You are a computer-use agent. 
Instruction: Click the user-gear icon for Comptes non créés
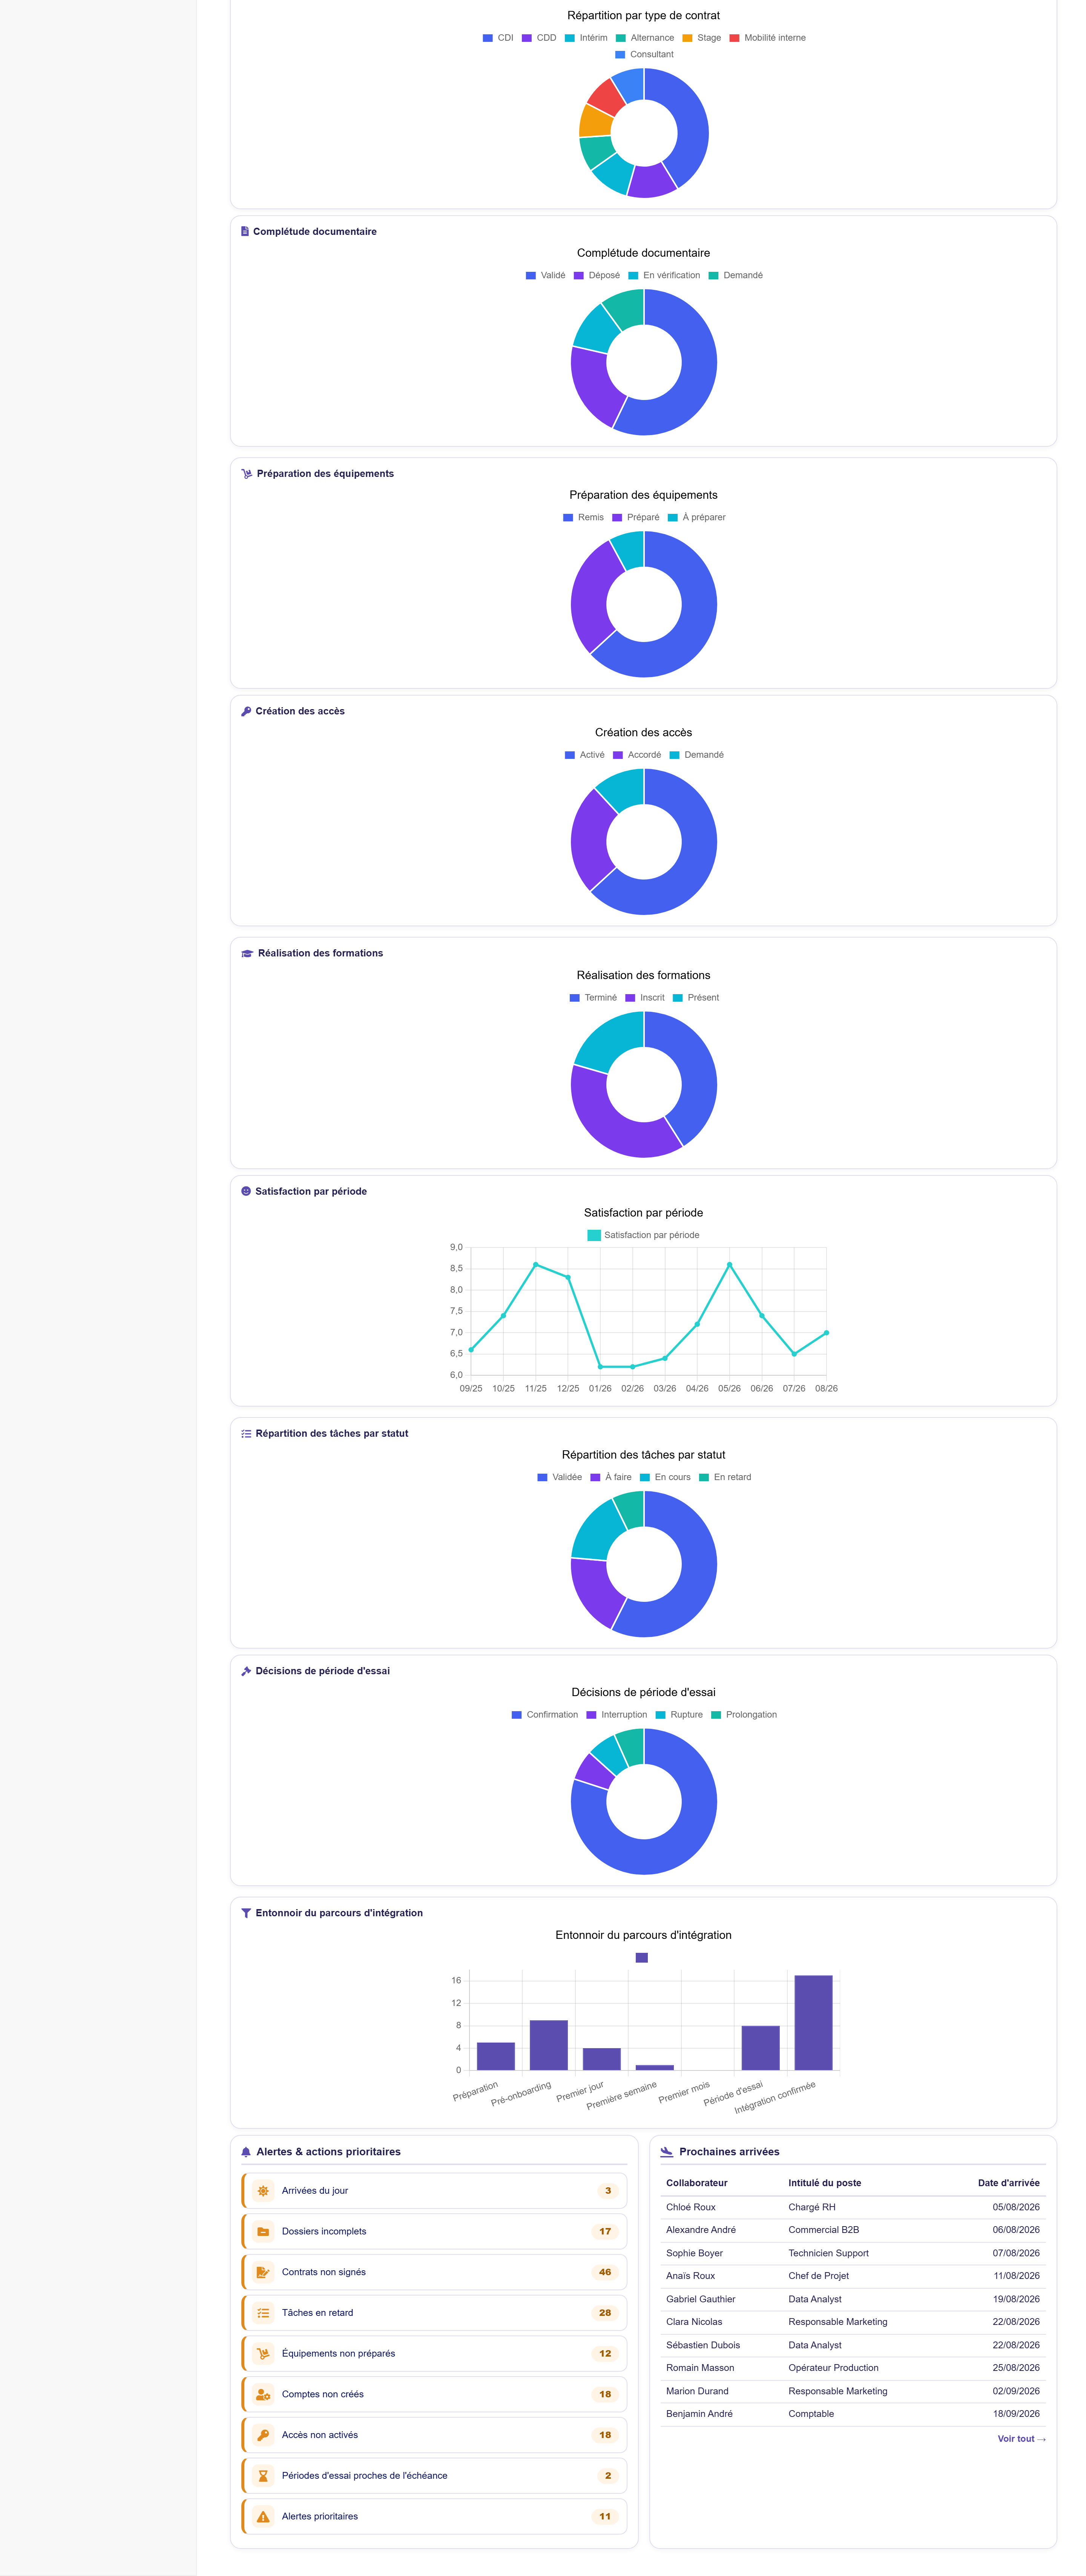(263, 2394)
